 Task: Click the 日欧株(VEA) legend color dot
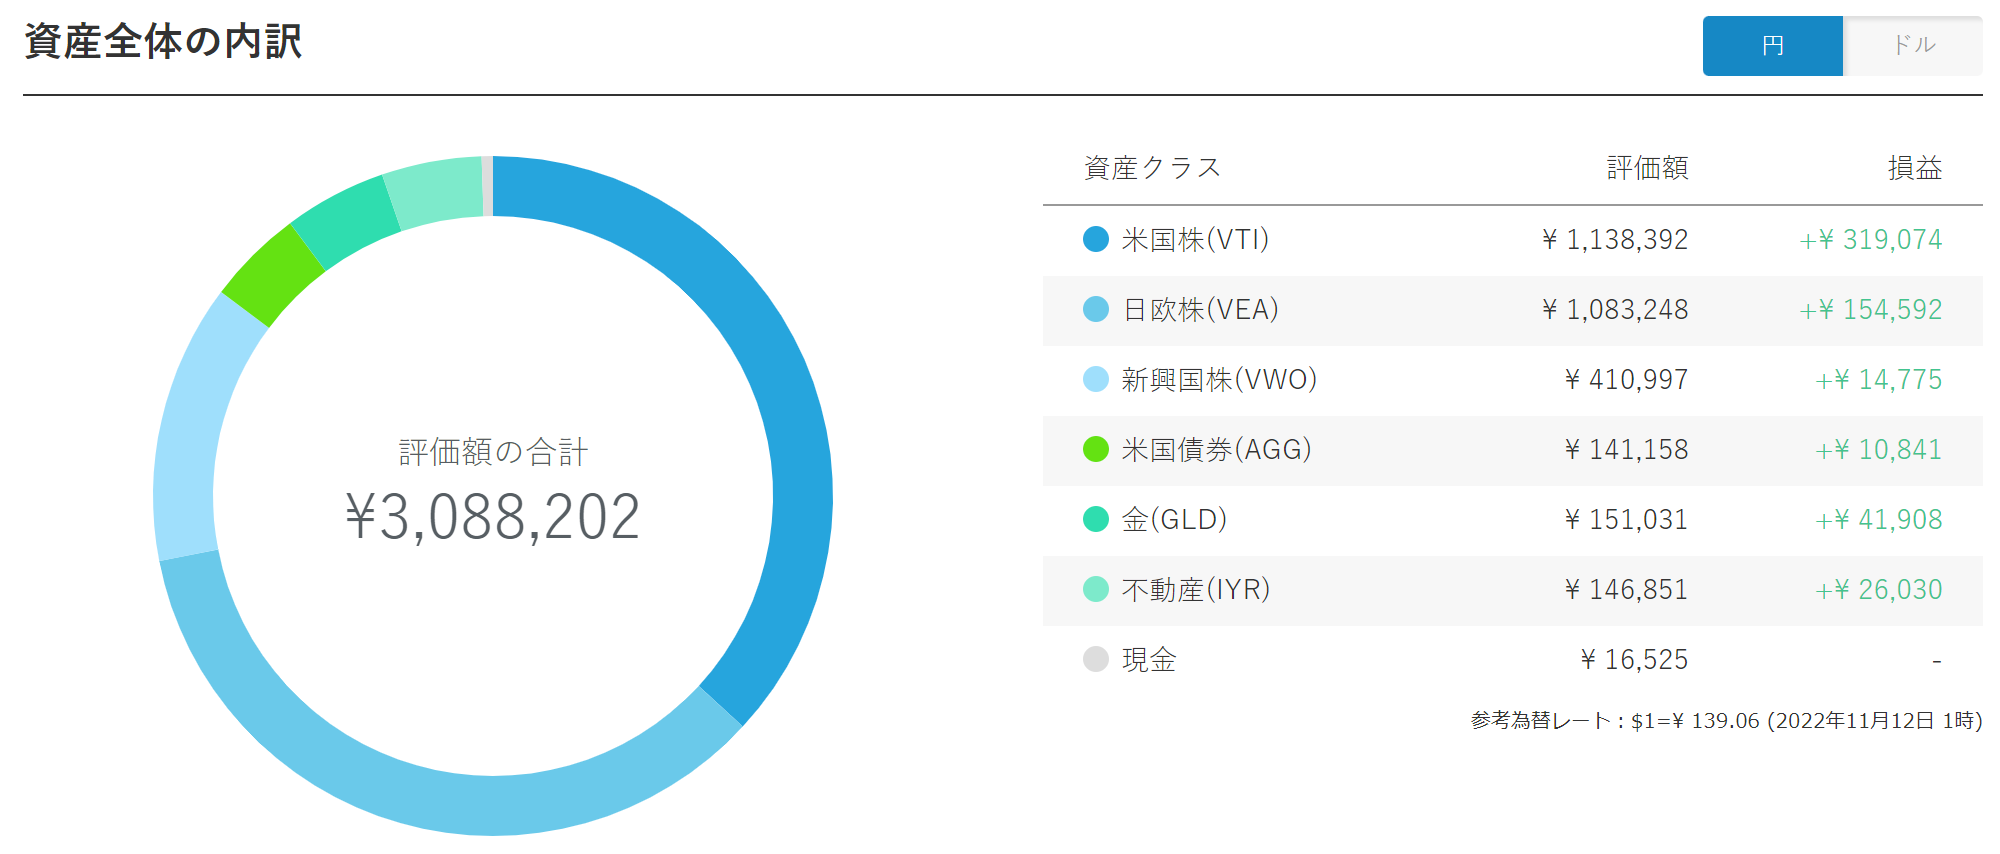pos(1096,309)
